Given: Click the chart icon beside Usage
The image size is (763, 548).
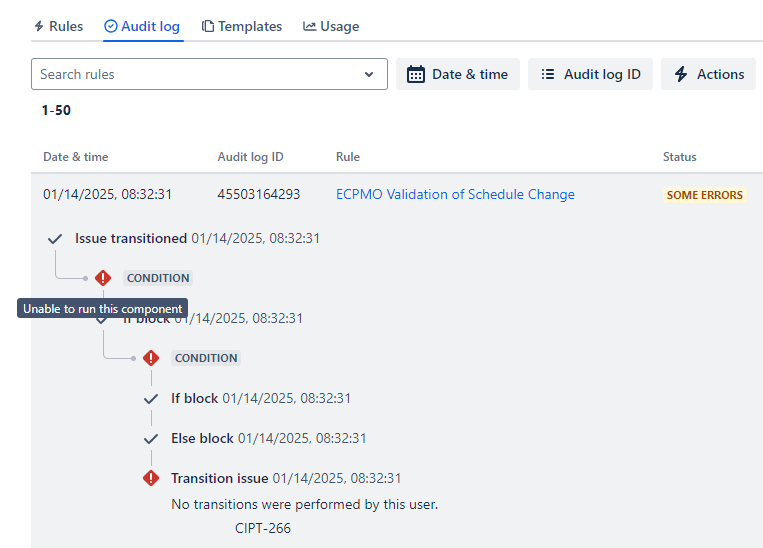Looking at the screenshot, I should pos(309,26).
